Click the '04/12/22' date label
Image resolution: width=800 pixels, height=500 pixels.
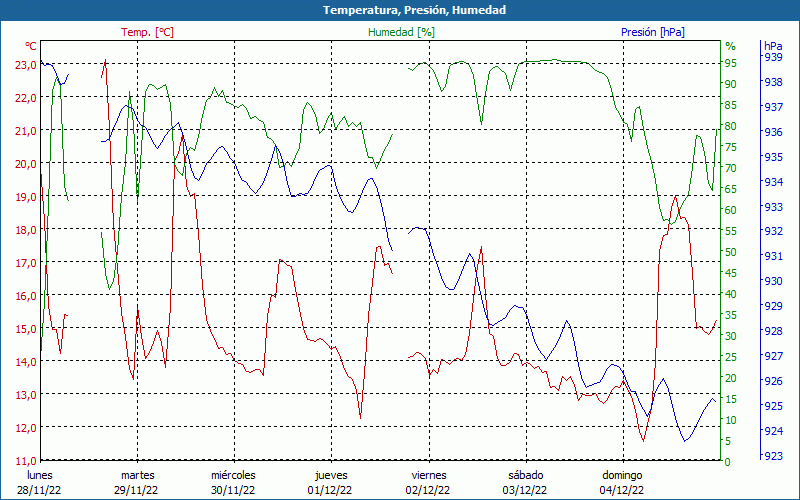point(622,490)
